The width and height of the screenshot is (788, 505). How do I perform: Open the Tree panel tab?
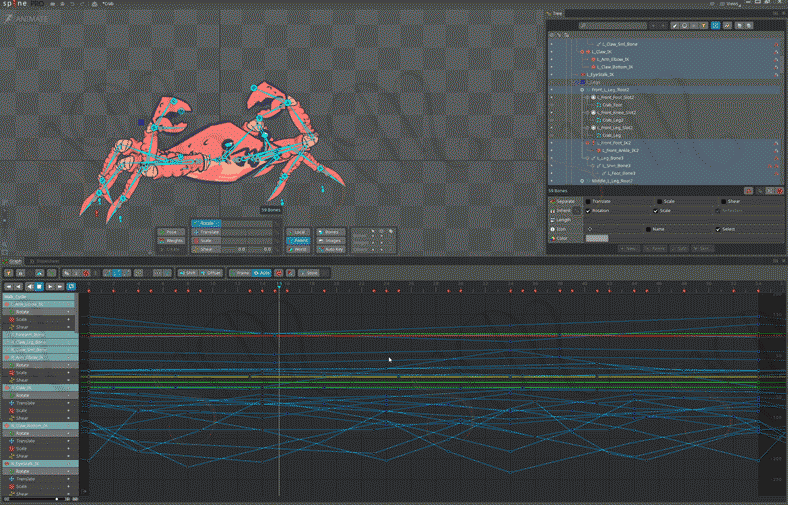pos(555,14)
